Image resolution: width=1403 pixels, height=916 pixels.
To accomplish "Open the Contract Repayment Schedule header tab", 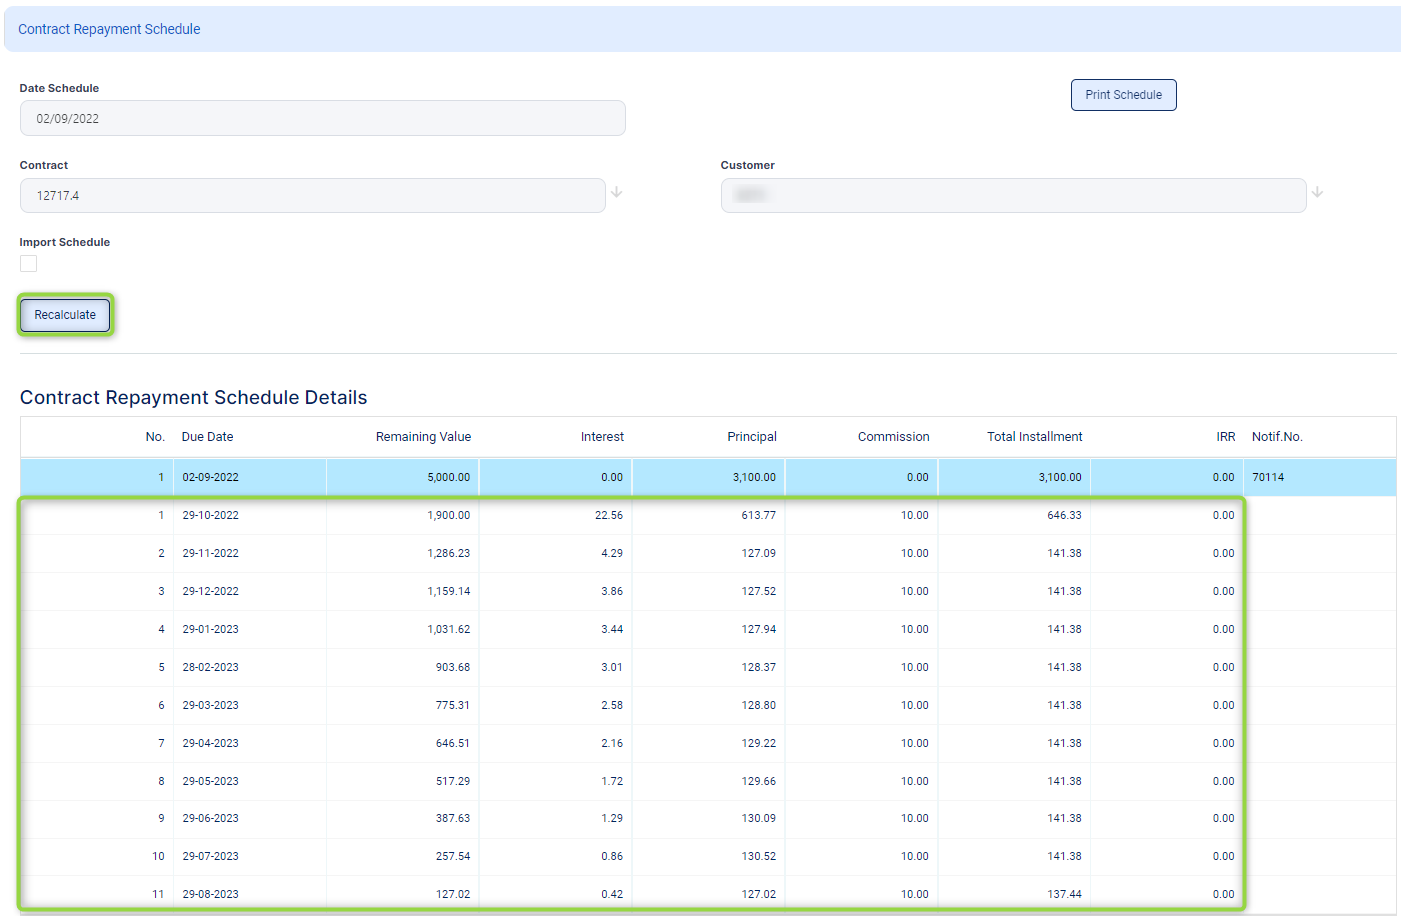I will [x=109, y=29].
